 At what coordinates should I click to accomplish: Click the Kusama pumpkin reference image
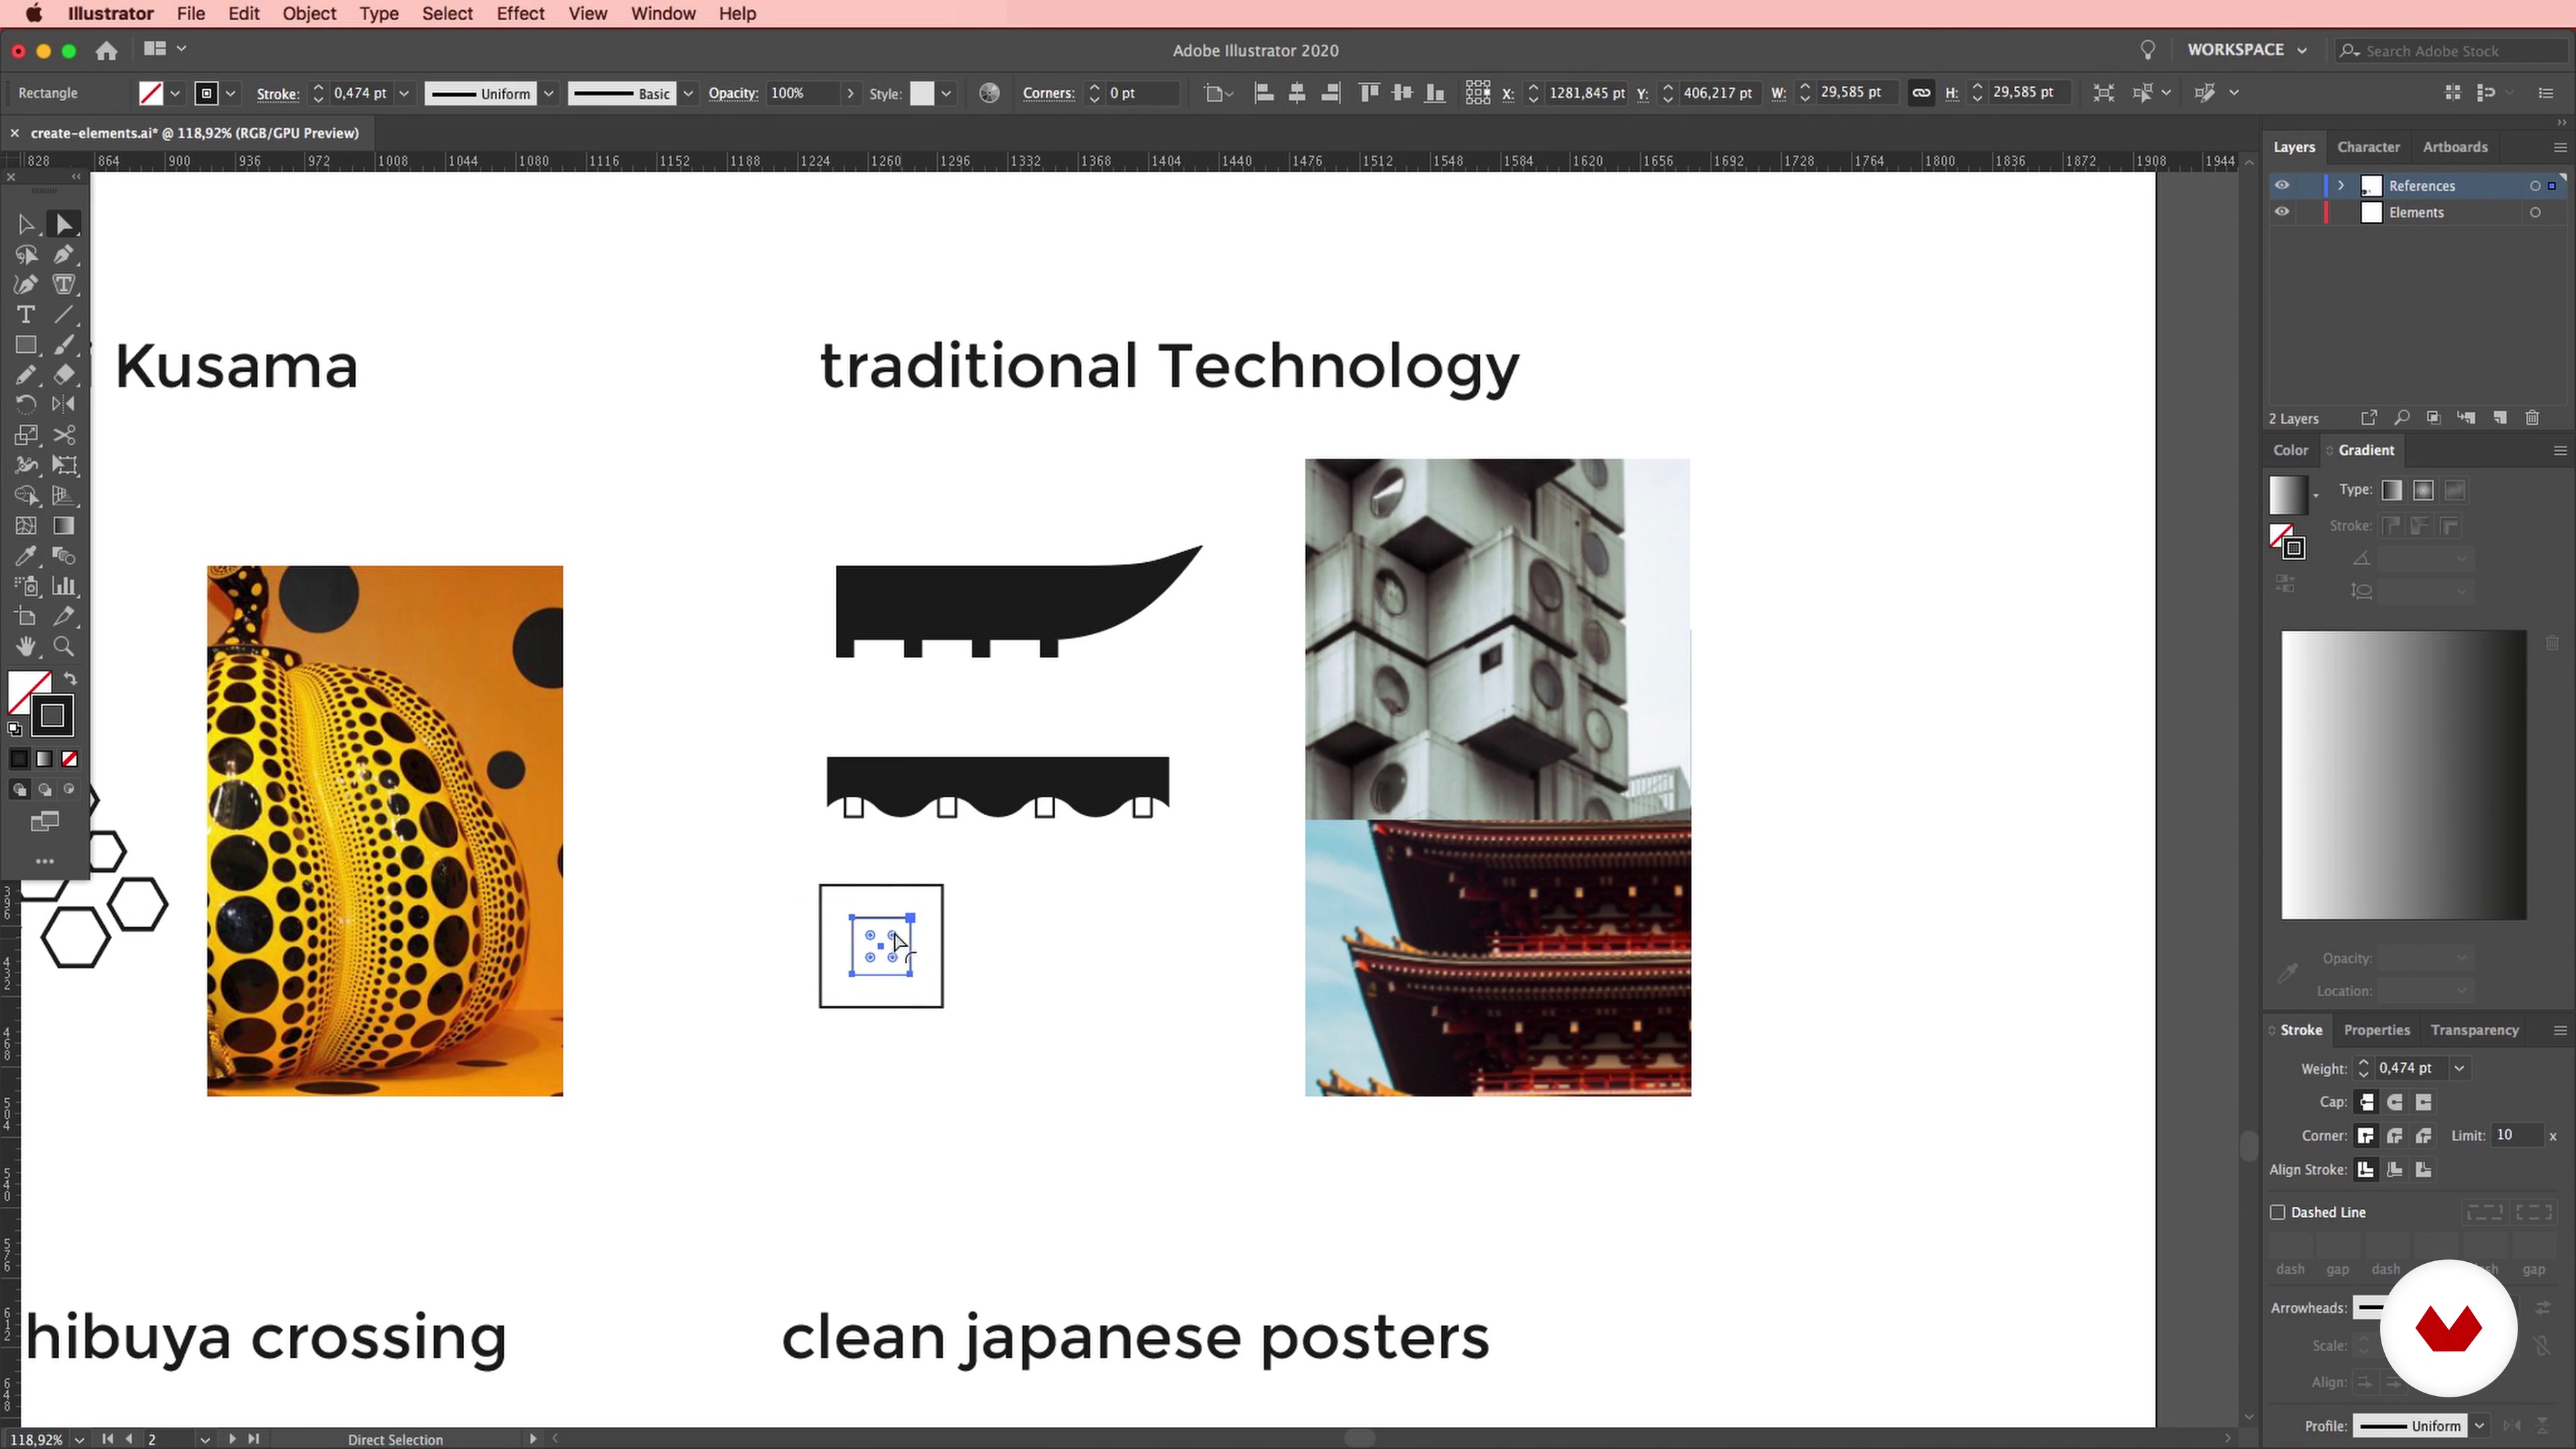(x=385, y=831)
